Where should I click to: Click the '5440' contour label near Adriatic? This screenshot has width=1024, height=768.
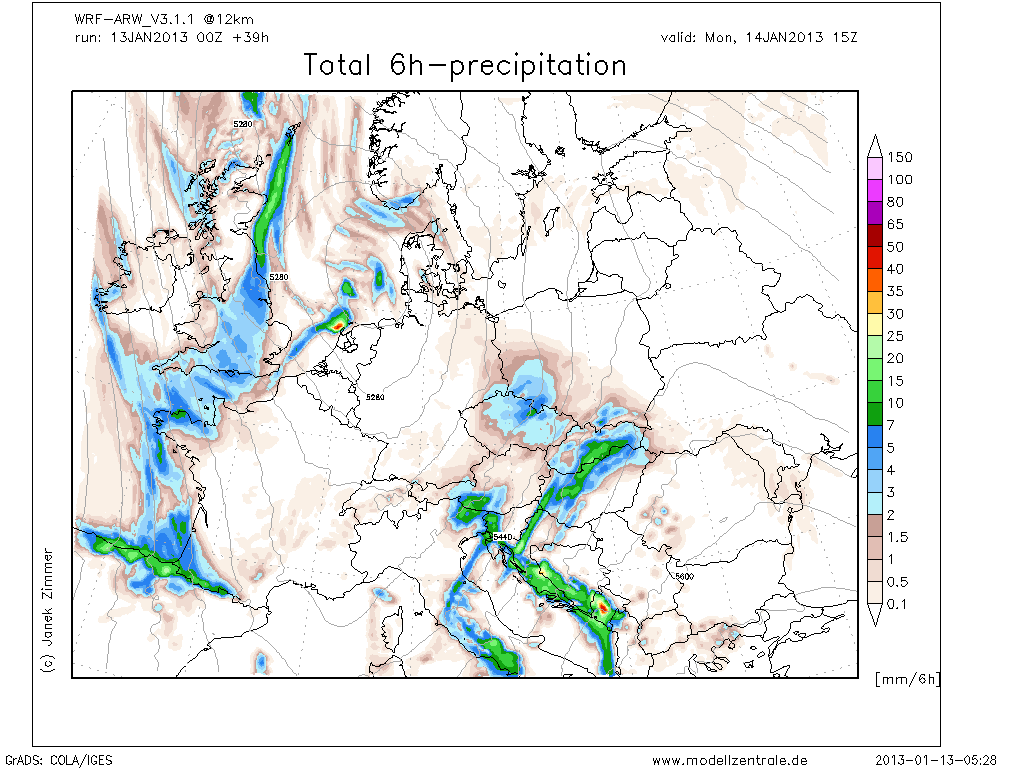503,537
